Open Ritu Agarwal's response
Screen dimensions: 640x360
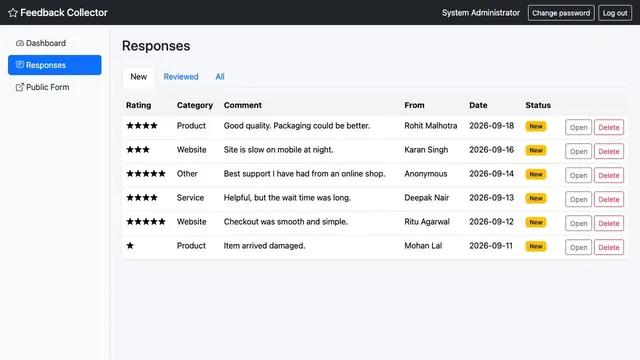click(578, 223)
